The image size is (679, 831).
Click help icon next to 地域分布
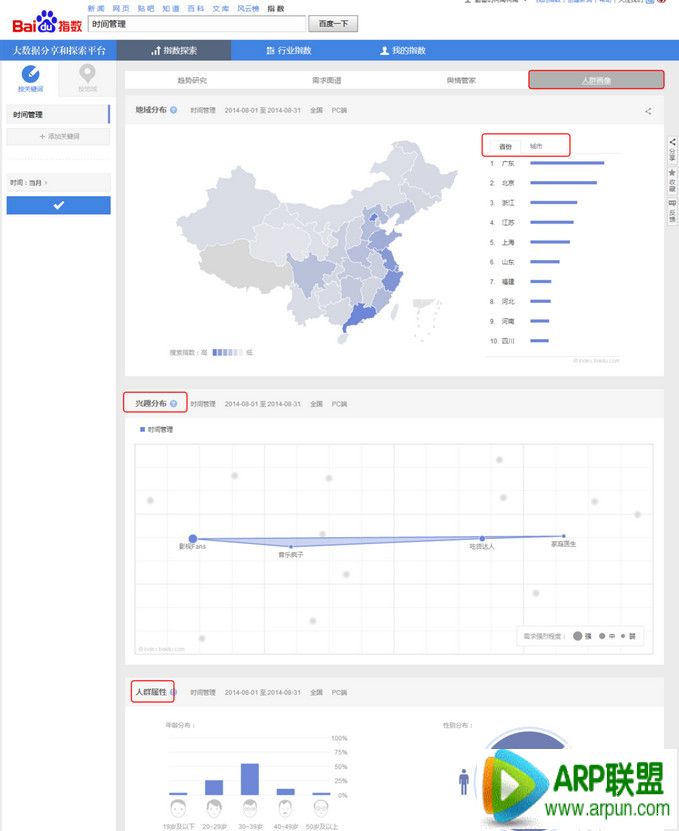pos(174,111)
